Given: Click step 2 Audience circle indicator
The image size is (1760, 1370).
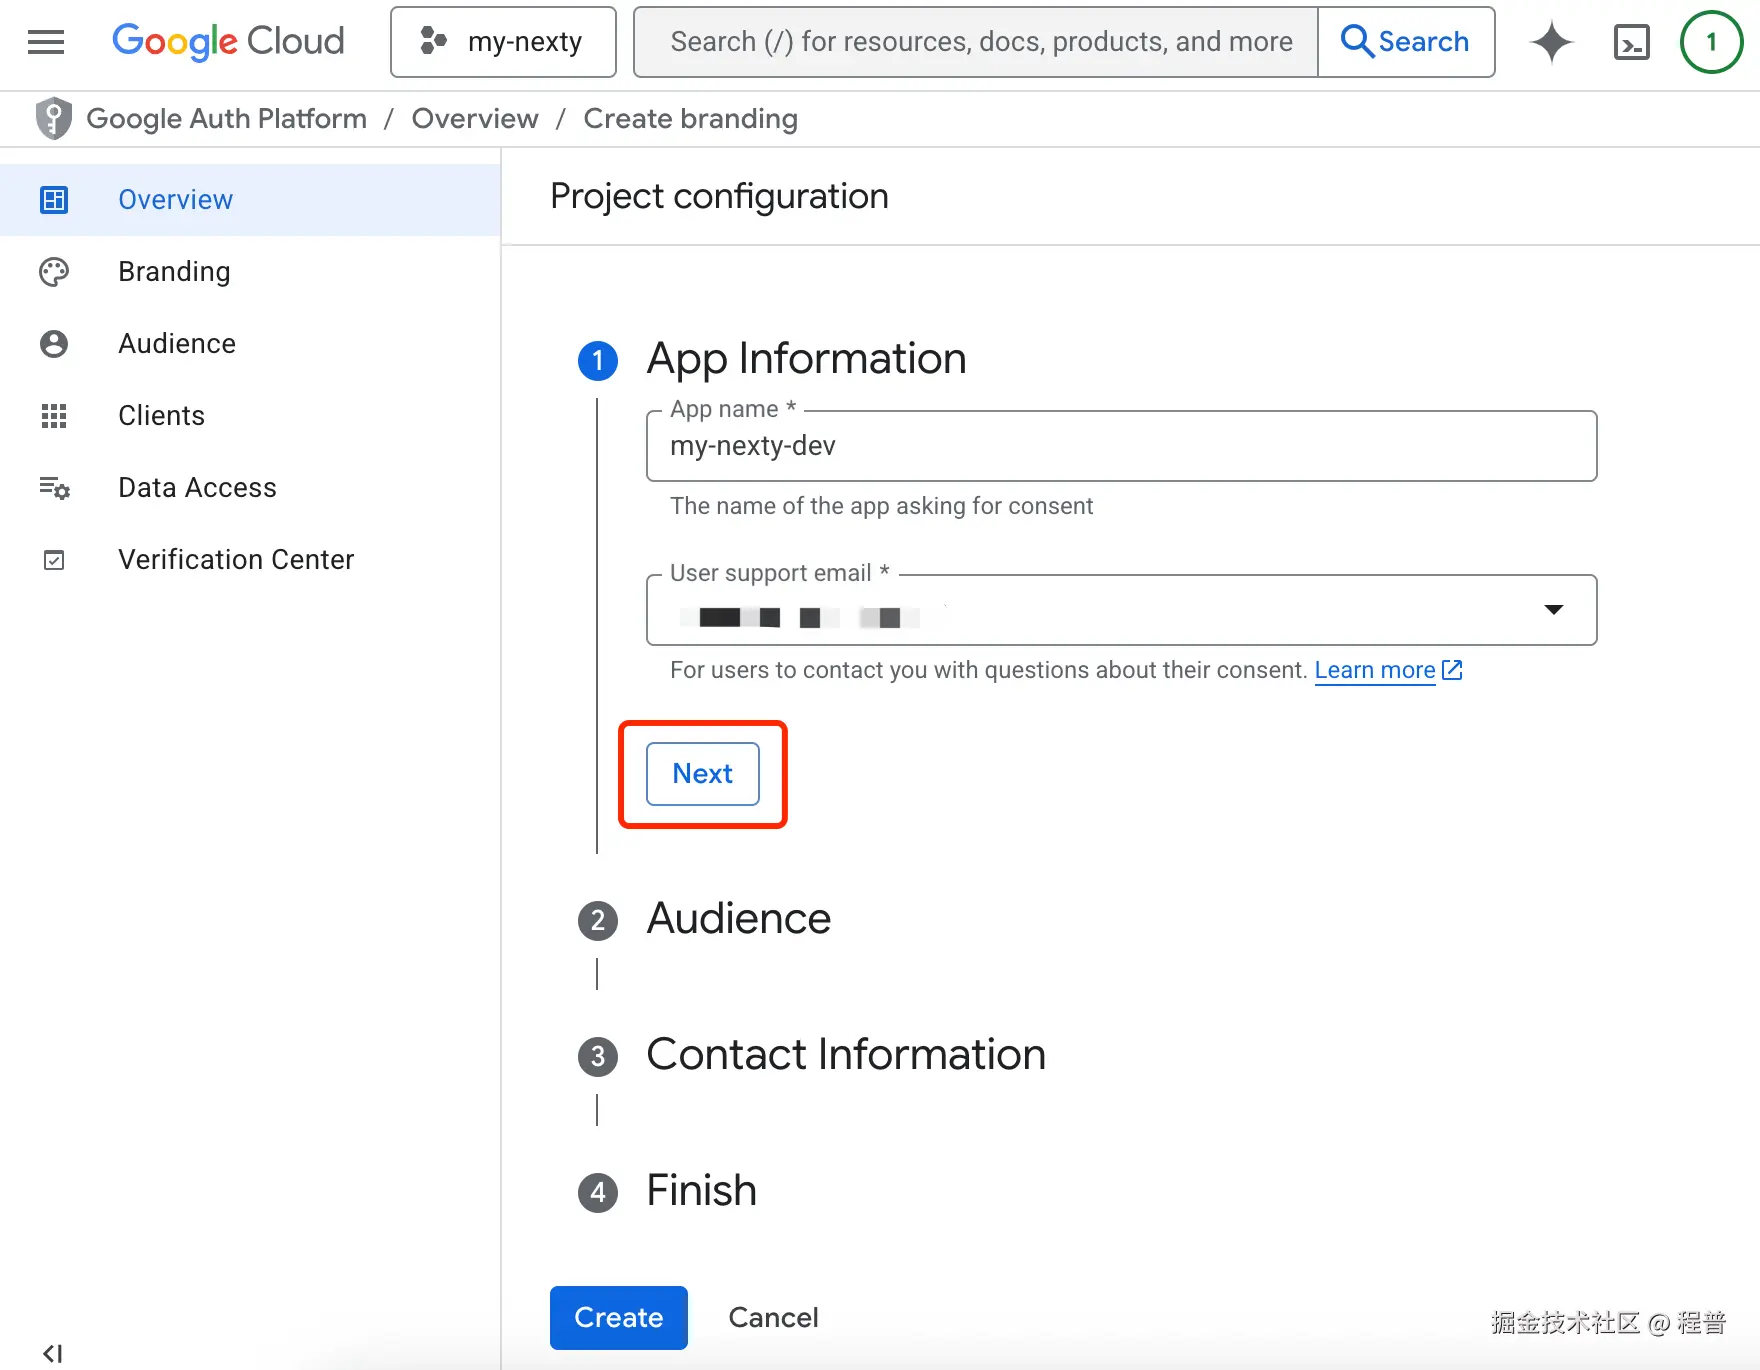Looking at the screenshot, I should pyautogui.click(x=597, y=920).
